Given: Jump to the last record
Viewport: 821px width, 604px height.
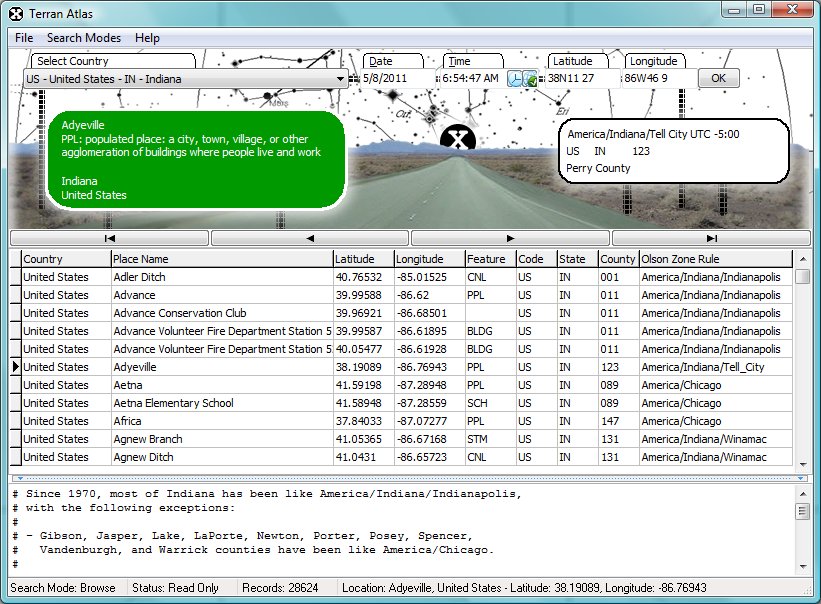Looking at the screenshot, I should point(712,238).
